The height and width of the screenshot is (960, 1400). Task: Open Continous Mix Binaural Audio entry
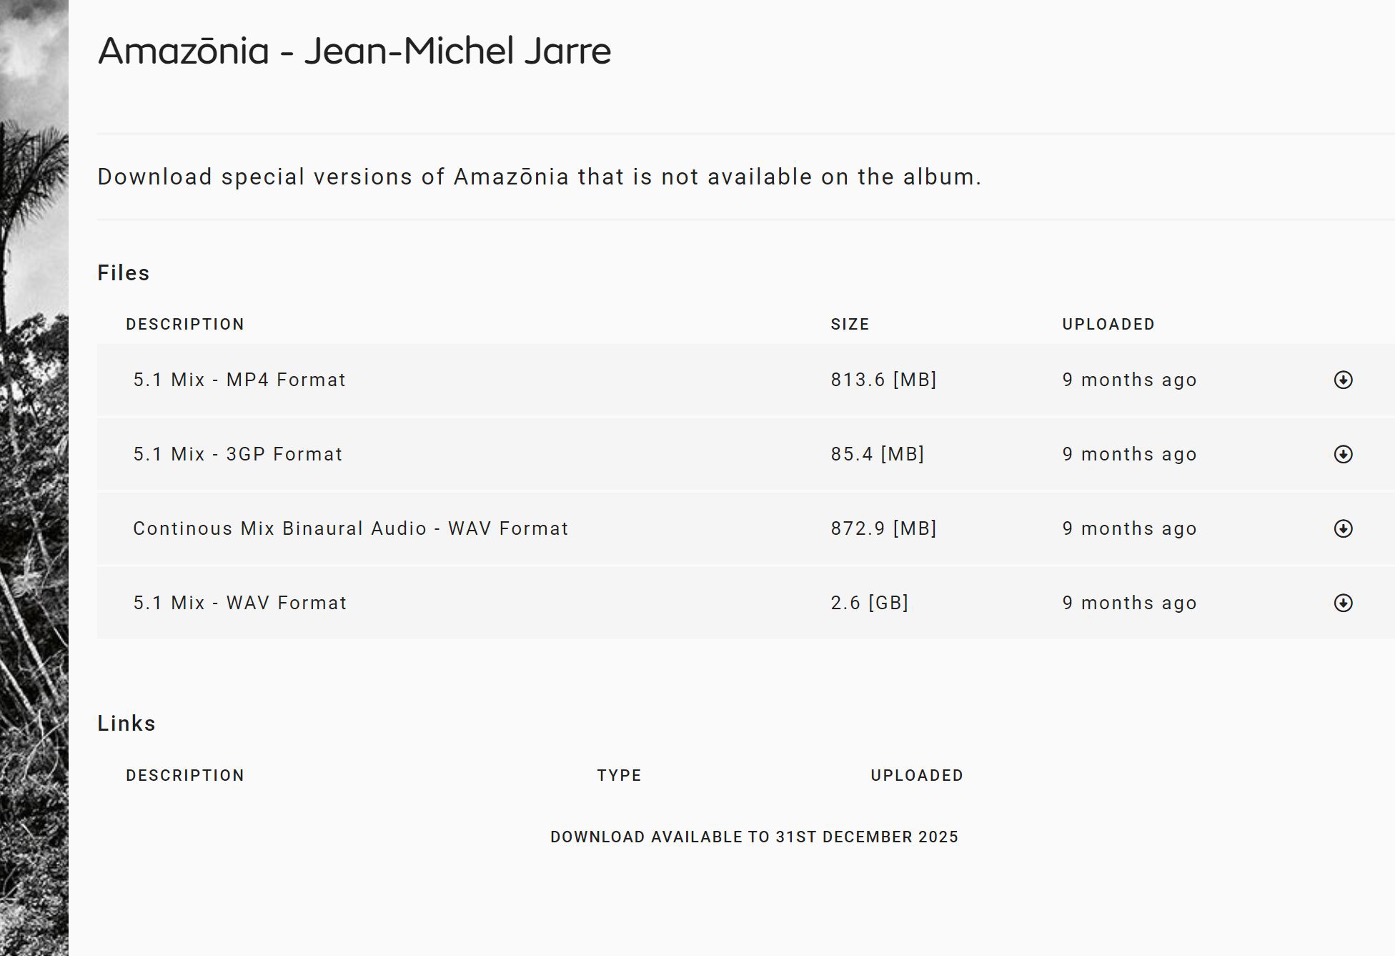coord(351,529)
